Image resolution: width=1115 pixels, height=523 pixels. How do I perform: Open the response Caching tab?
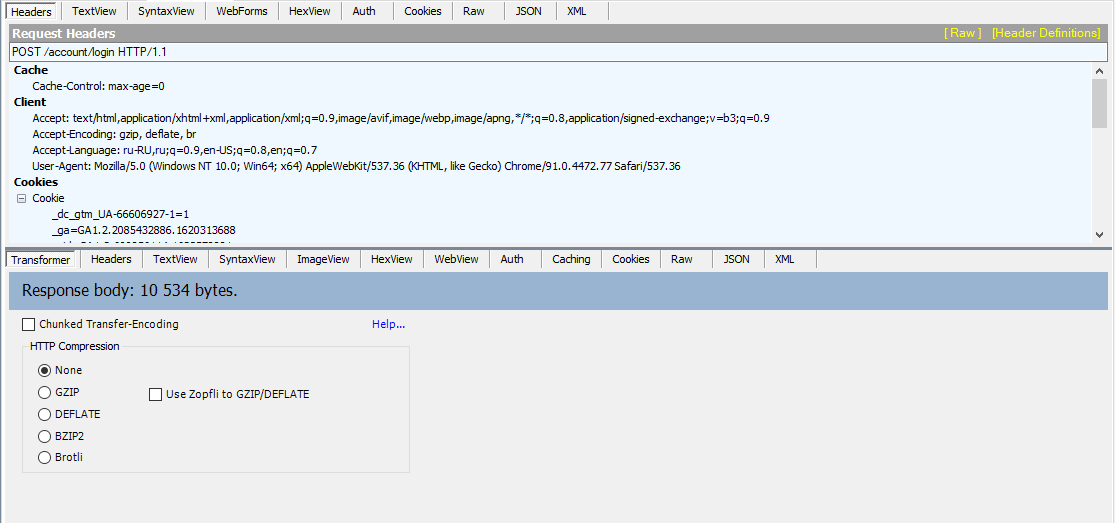point(571,259)
